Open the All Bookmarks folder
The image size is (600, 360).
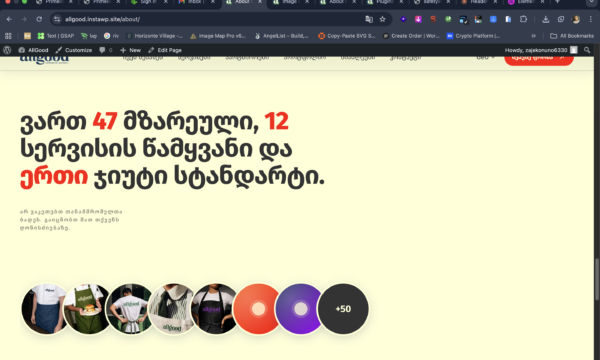pyautogui.click(x=572, y=36)
